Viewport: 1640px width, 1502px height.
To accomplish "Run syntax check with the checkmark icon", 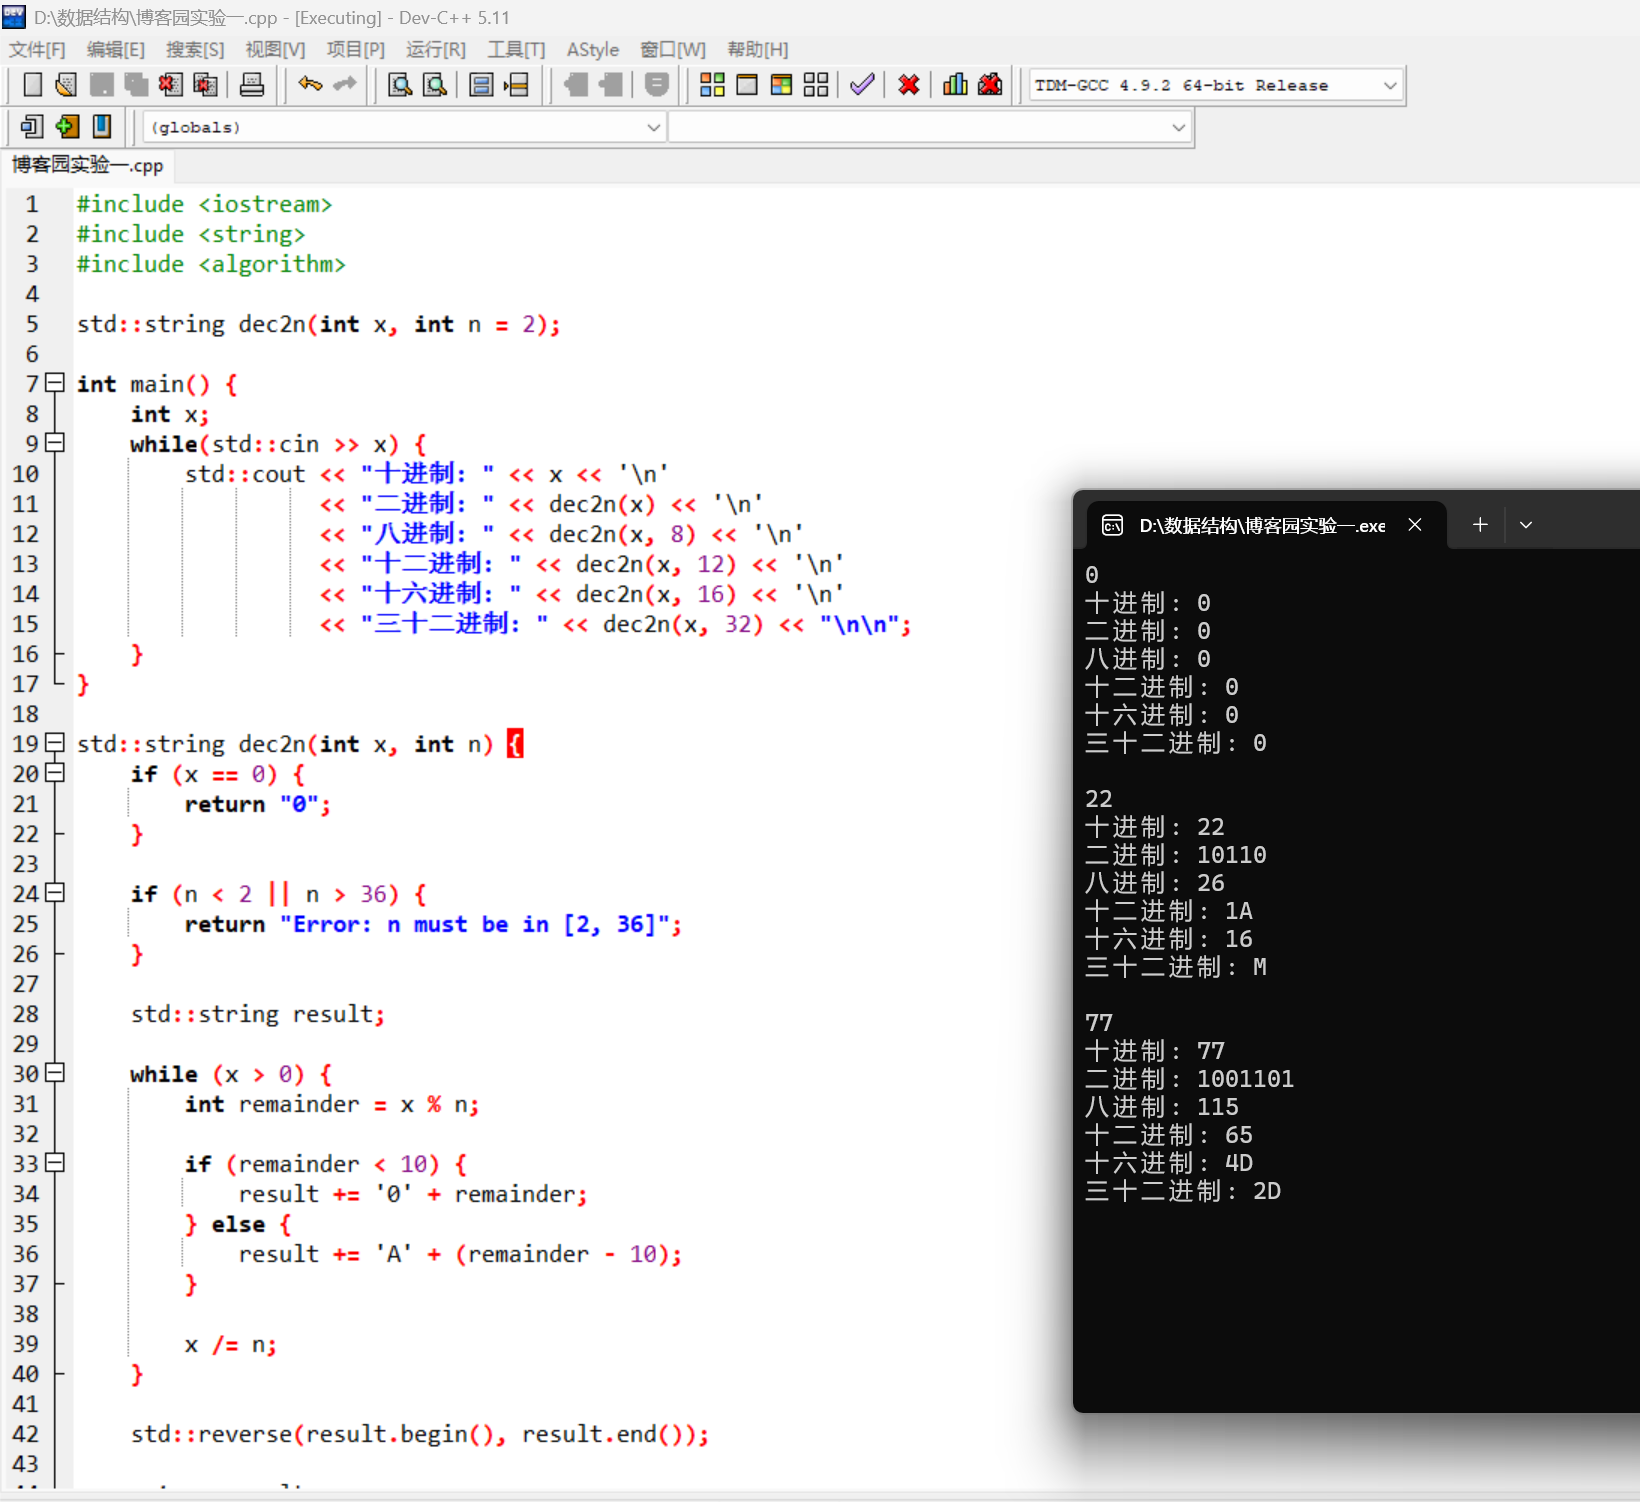I will pyautogui.click(x=862, y=85).
